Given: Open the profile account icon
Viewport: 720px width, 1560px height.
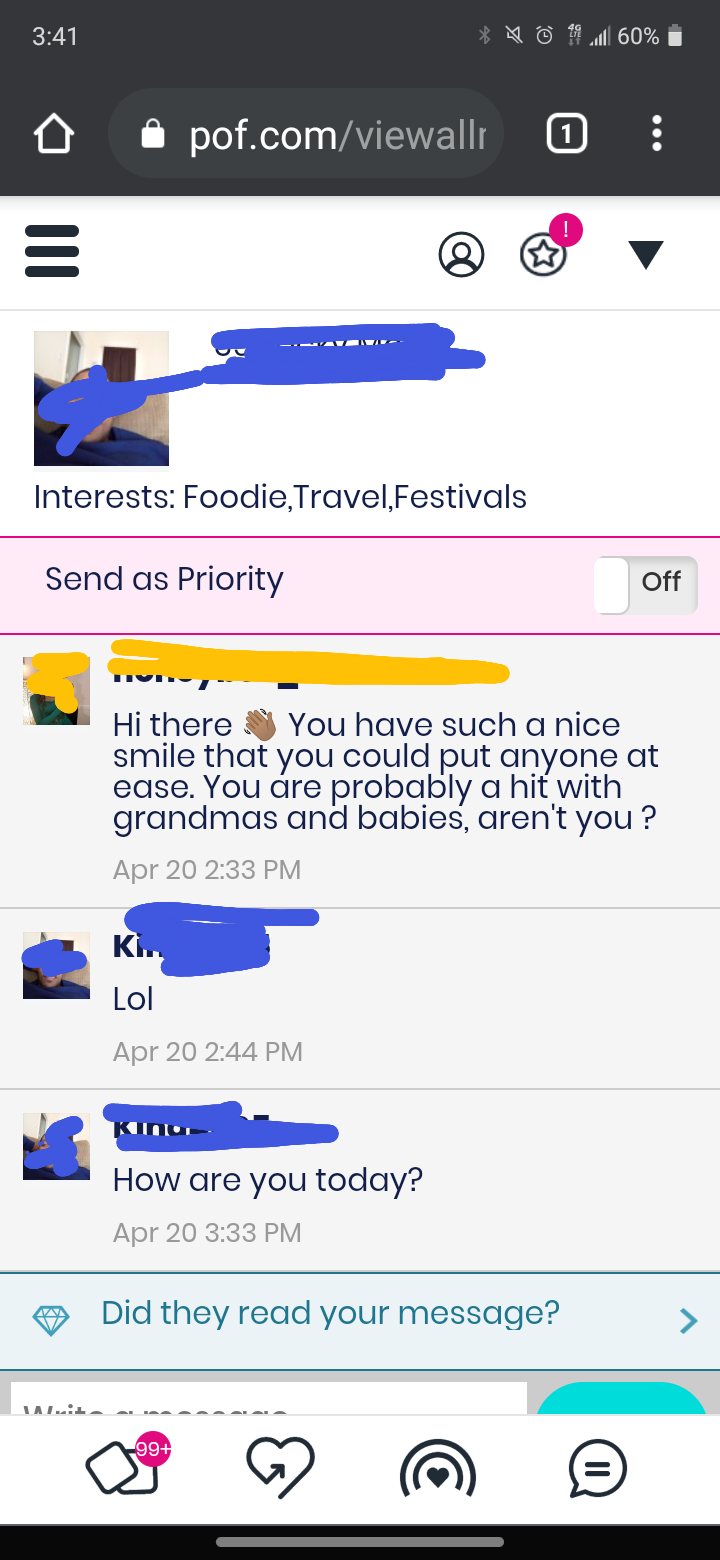Looking at the screenshot, I should [461, 255].
